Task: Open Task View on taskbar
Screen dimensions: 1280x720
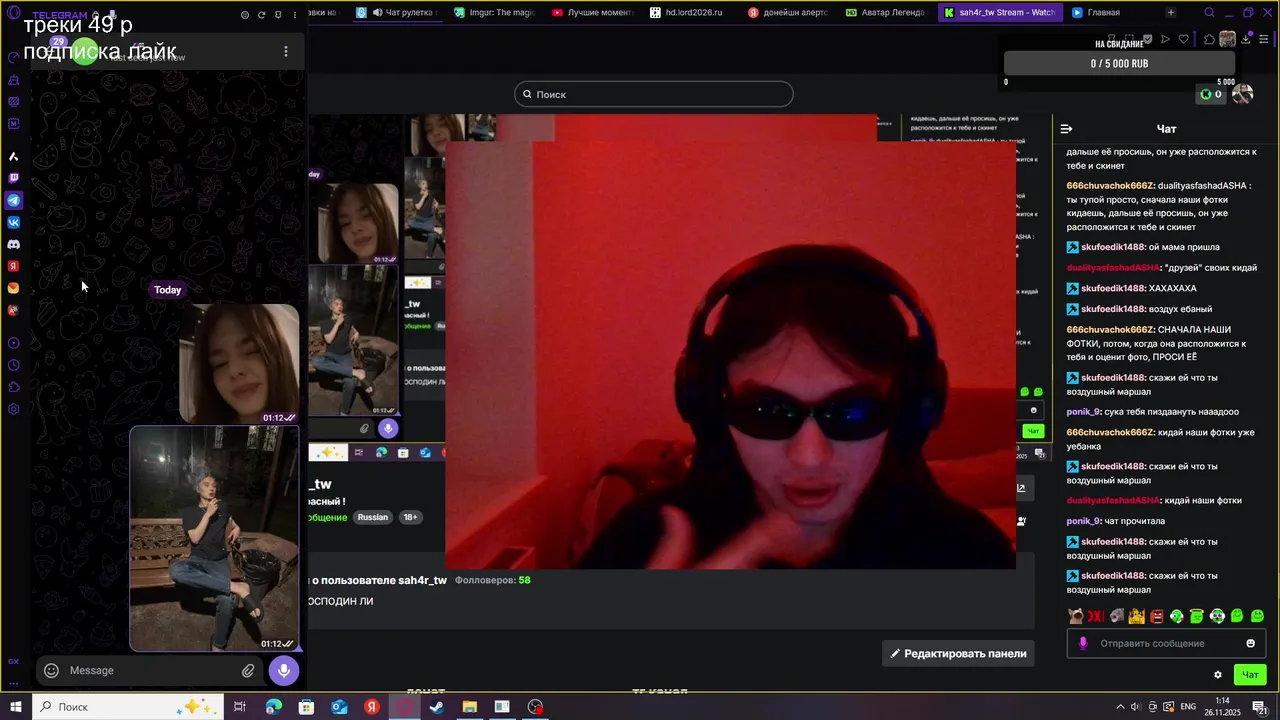Action: pos(240,707)
